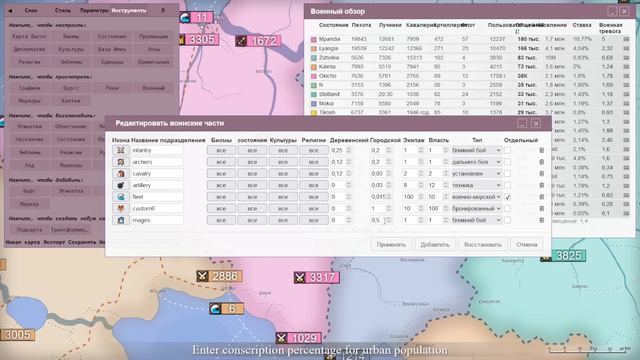The image size is (640, 360).
Task: Click the 1029 regiment marker on map
Action: pos(299,338)
